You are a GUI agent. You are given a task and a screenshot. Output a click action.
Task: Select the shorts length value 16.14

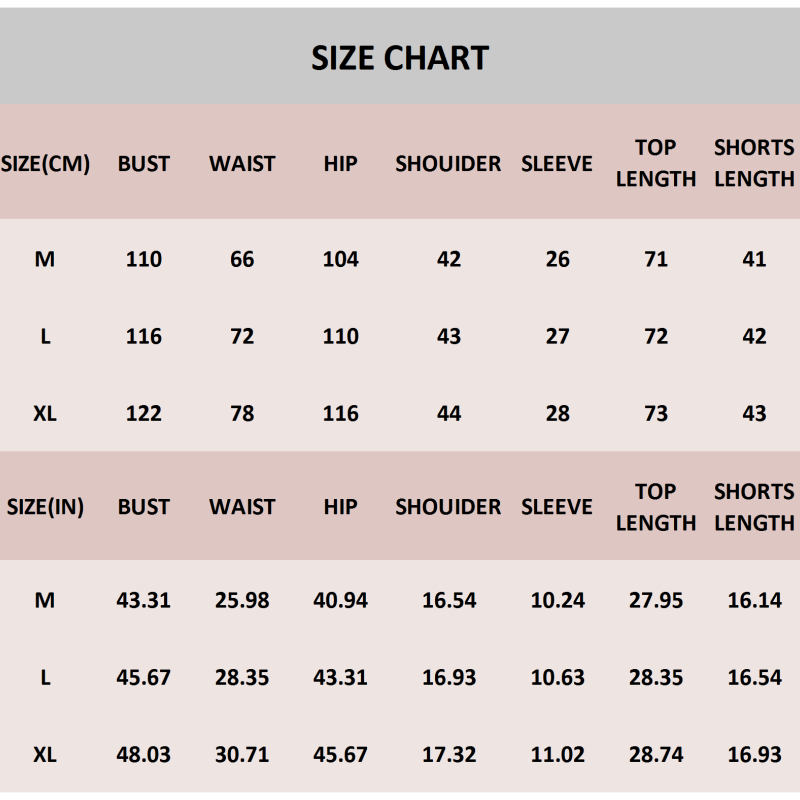click(x=755, y=601)
